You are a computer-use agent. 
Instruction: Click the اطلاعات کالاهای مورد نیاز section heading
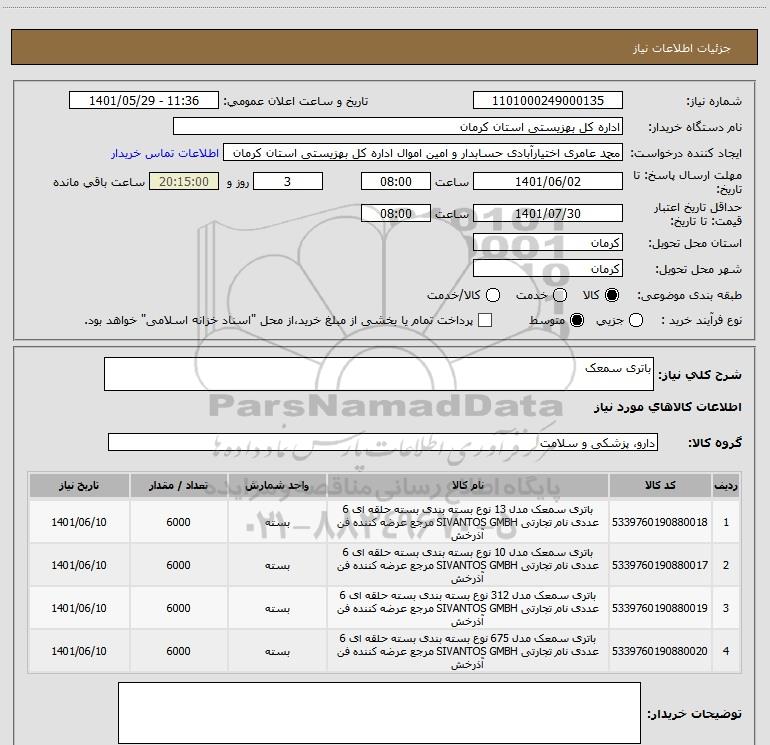[668, 407]
